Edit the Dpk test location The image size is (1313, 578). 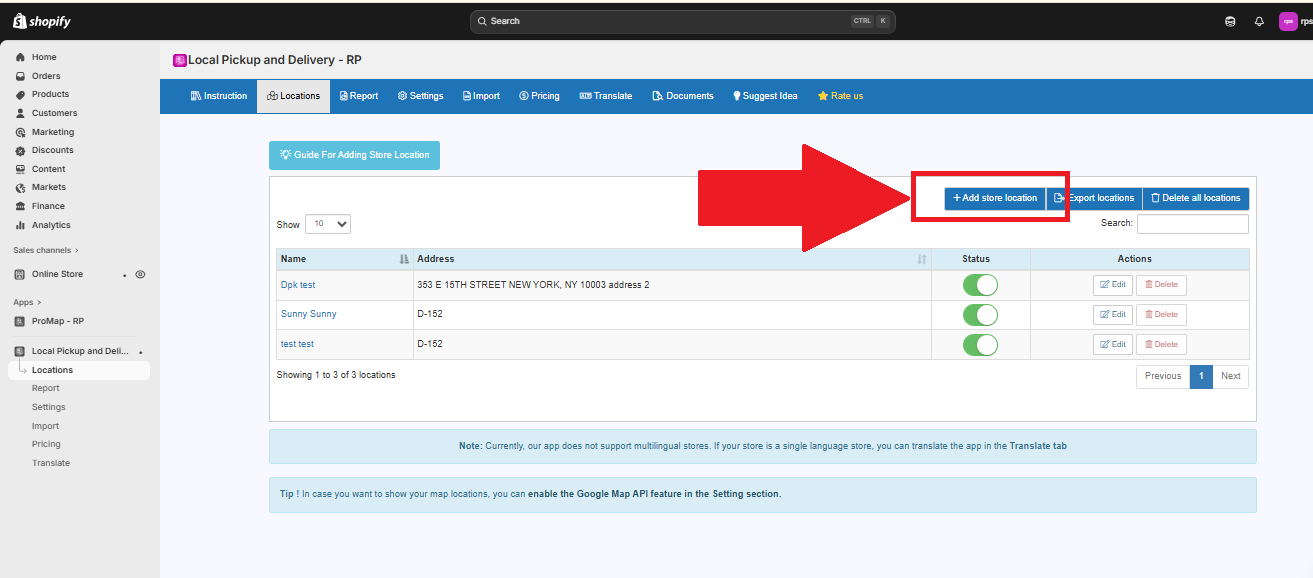pyautogui.click(x=1113, y=285)
